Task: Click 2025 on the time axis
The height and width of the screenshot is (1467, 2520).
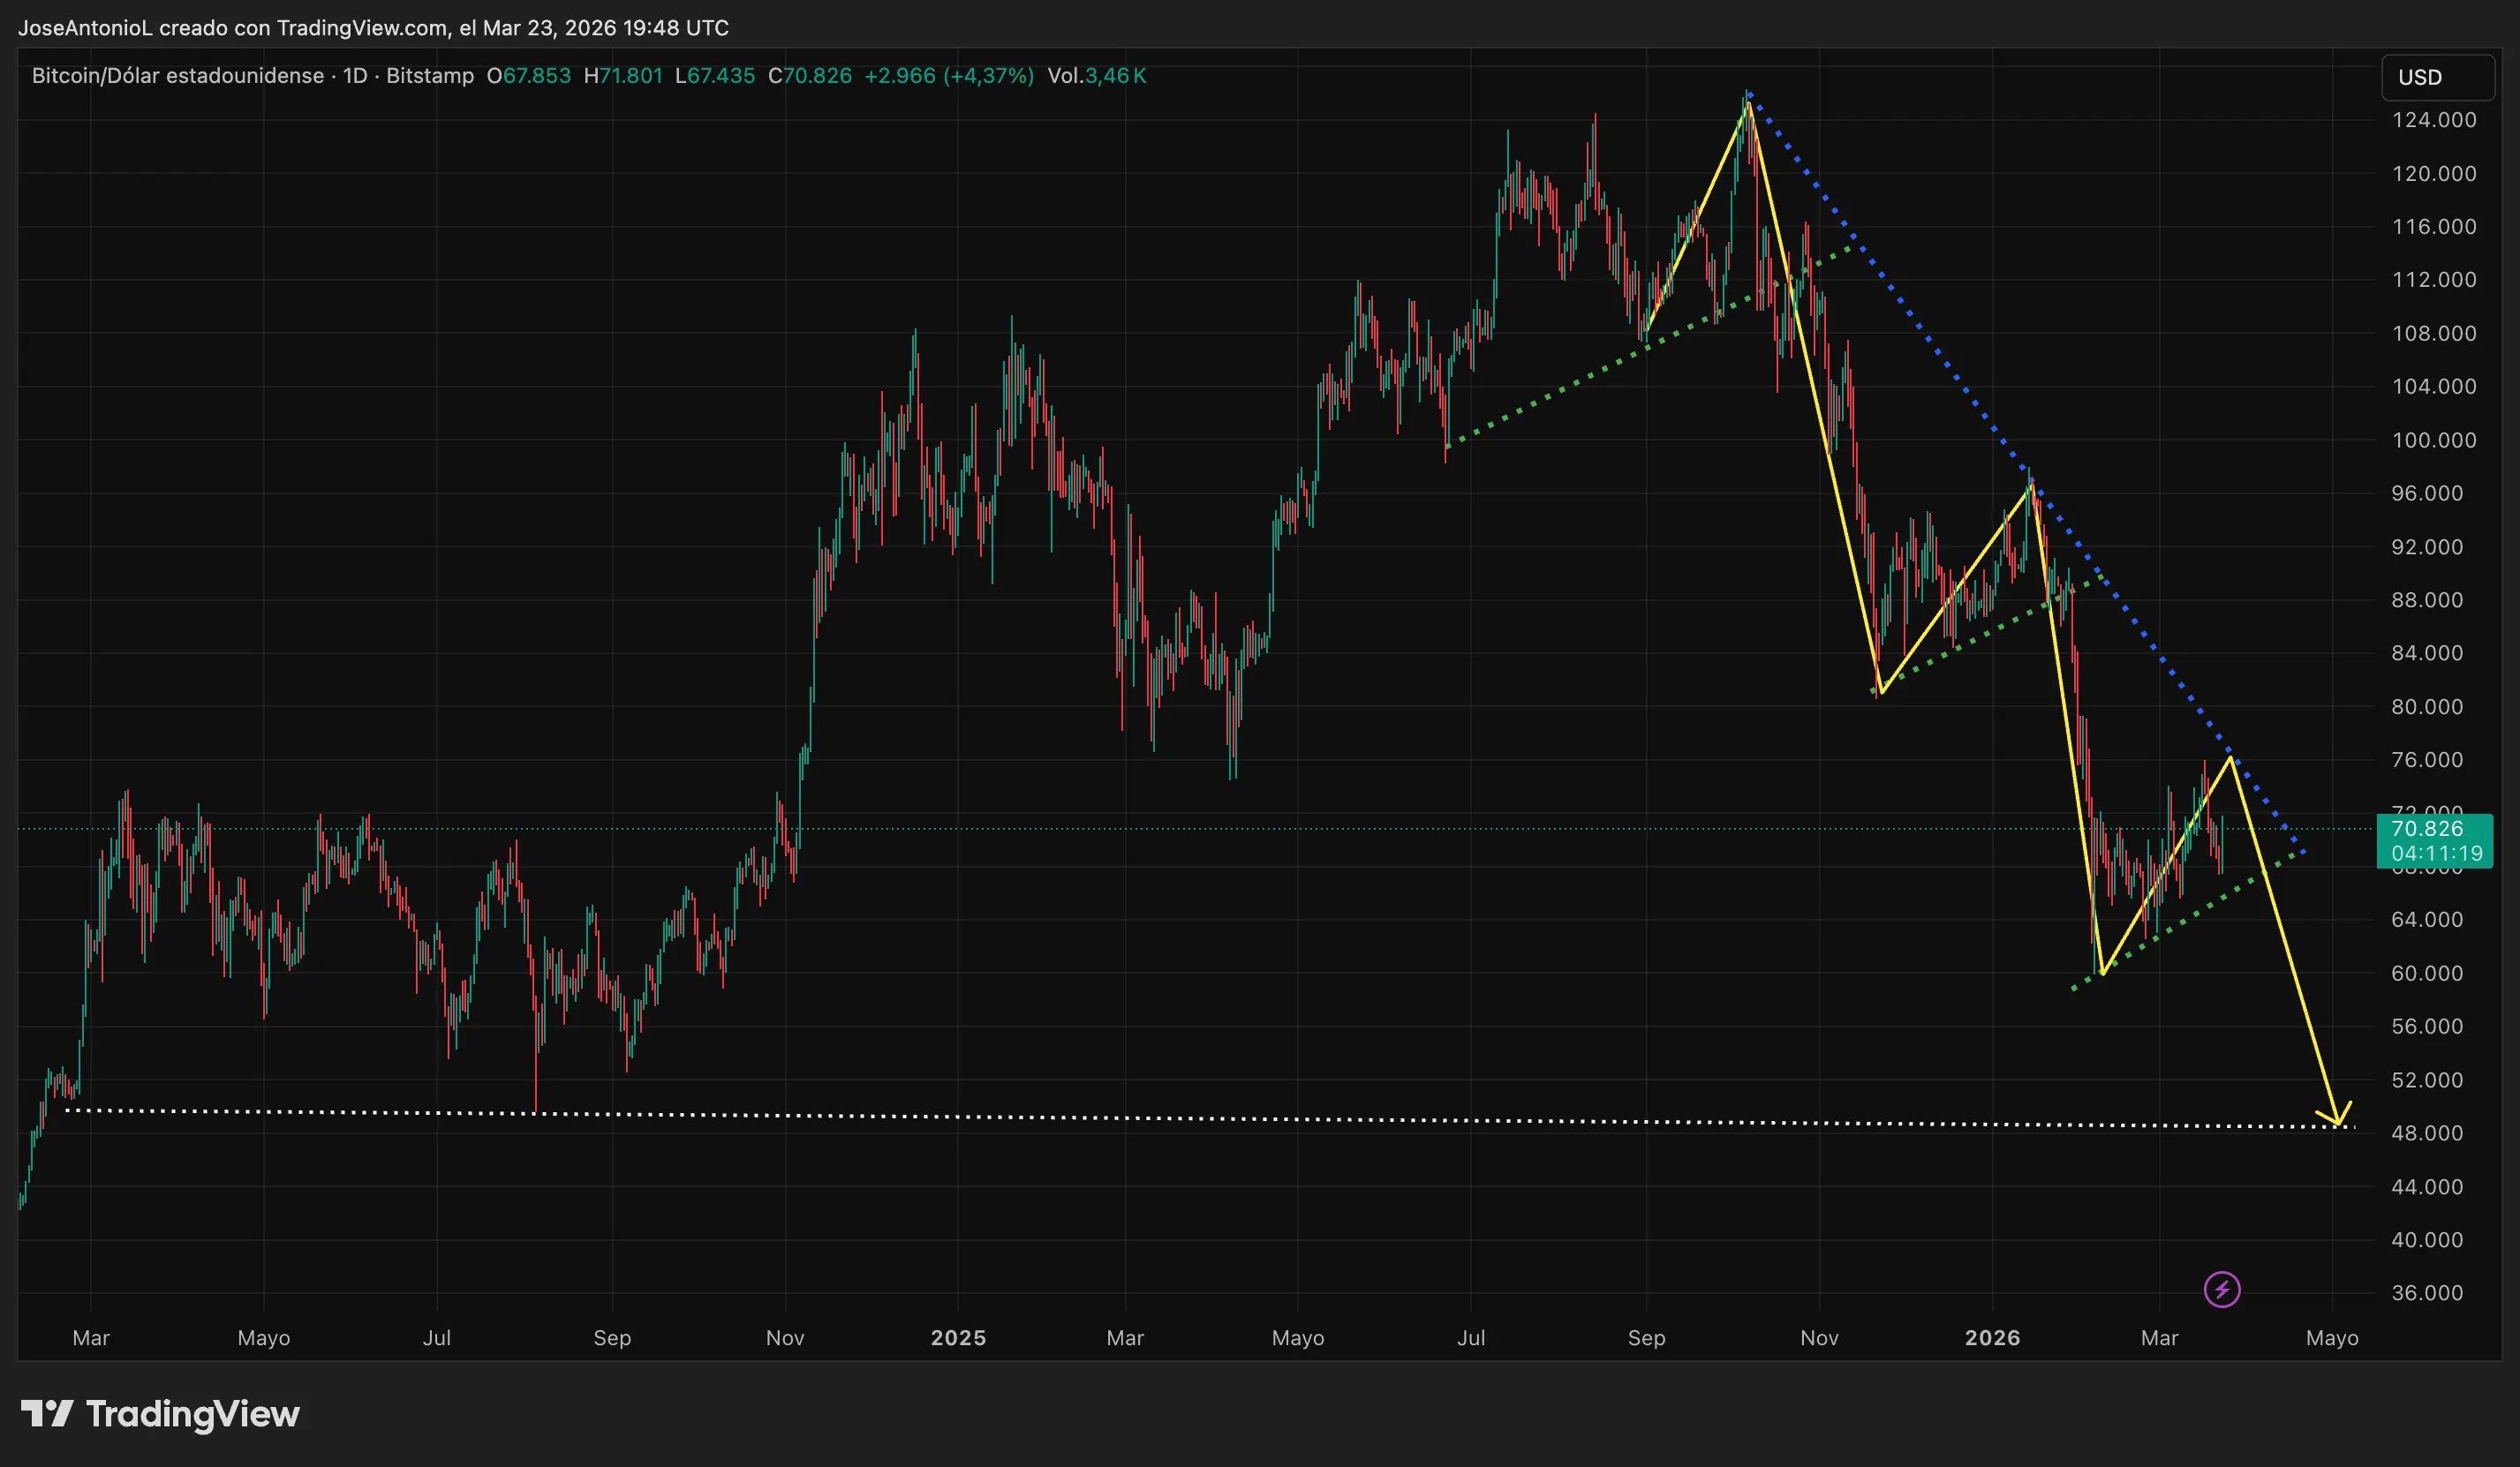Action: (959, 1337)
